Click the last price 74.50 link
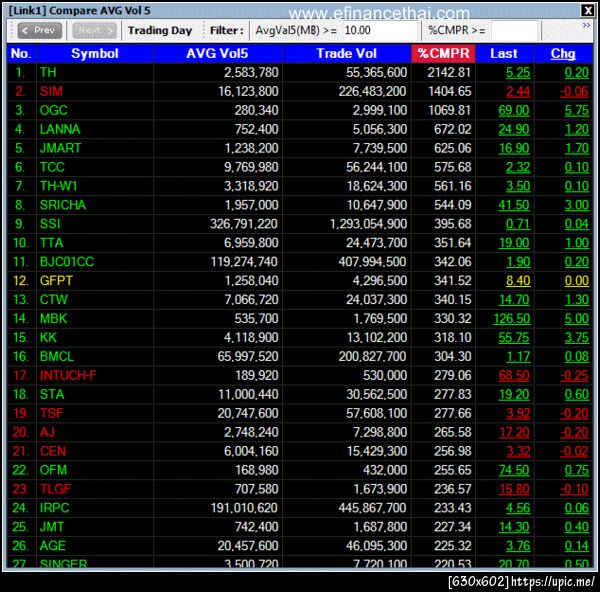Image resolution: width=600 pixels, height=592 pixels. point(514,470)
